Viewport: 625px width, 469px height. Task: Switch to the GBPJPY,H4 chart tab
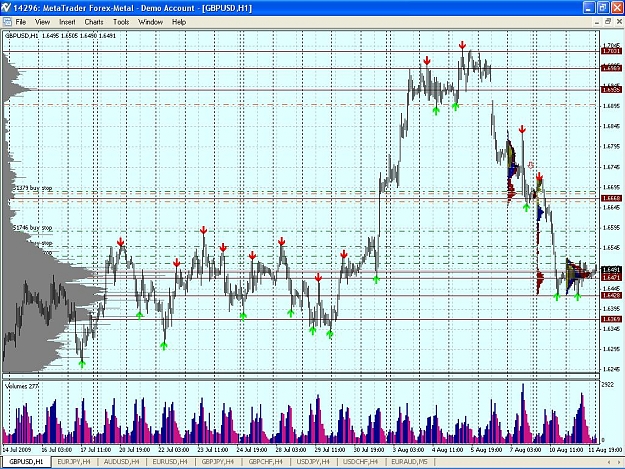(218, 462)
